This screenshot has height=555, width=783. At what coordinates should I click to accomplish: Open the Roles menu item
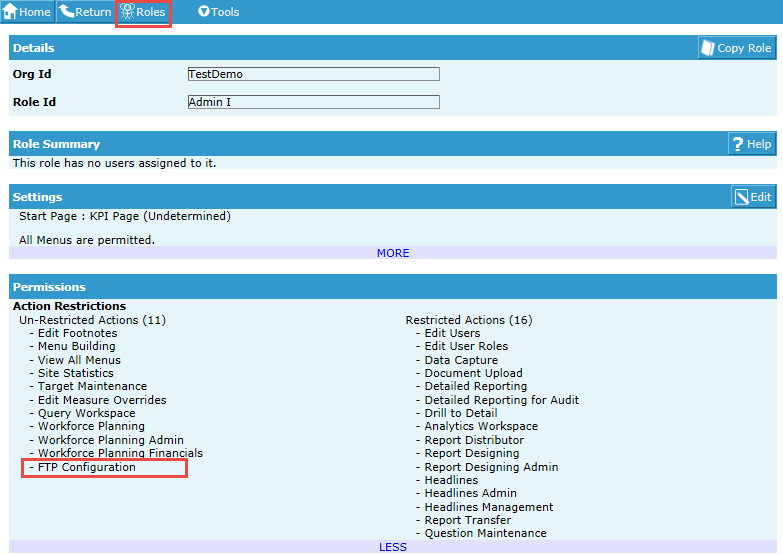pyautogui.click(x=143, y=11)
